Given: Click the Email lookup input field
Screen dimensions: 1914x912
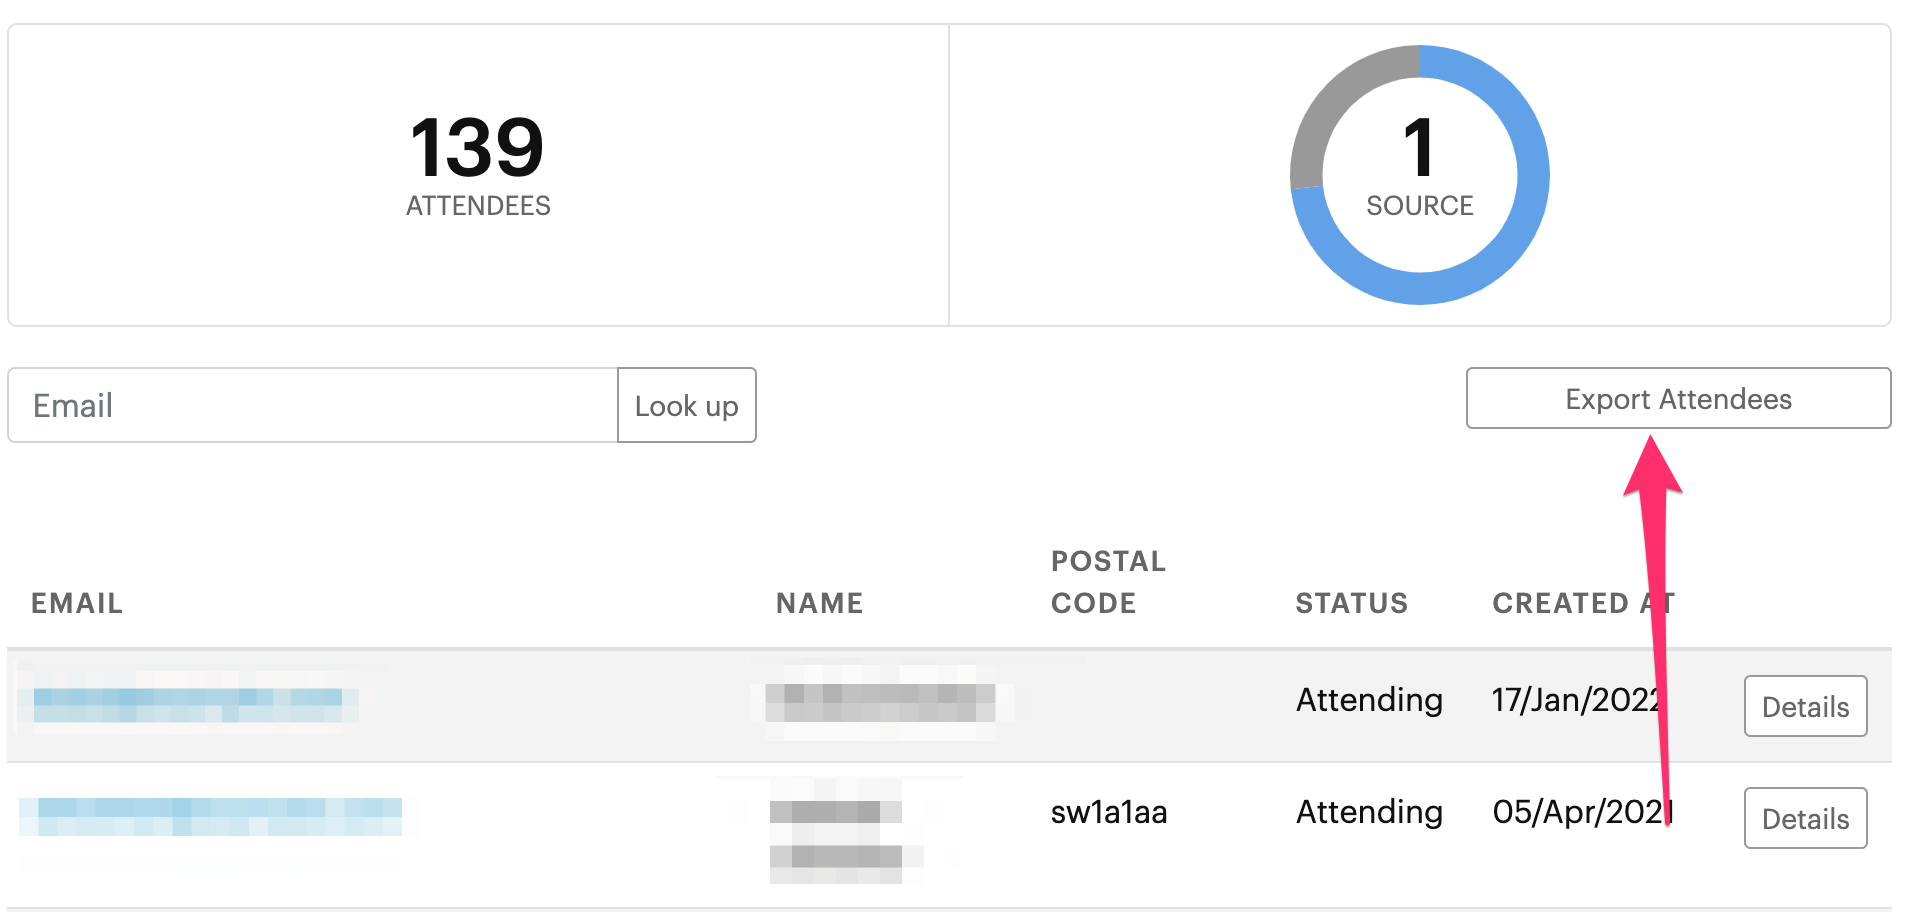Looking at the screenshot, I should [x=313, y=405].
